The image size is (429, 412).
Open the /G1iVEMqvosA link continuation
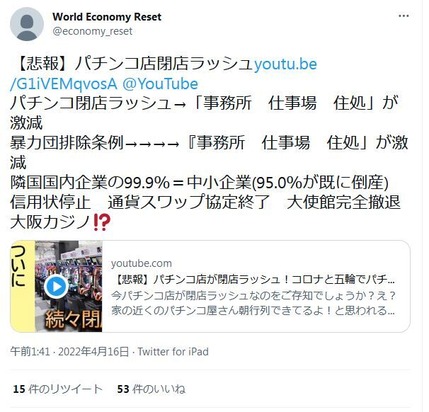64,84
